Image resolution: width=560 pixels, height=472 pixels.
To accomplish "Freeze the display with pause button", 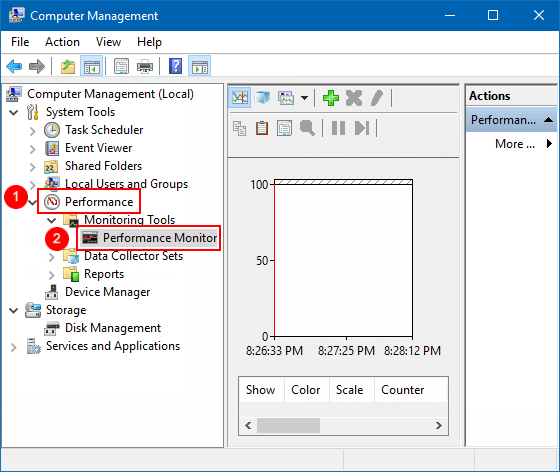I will tap(338, 128).
